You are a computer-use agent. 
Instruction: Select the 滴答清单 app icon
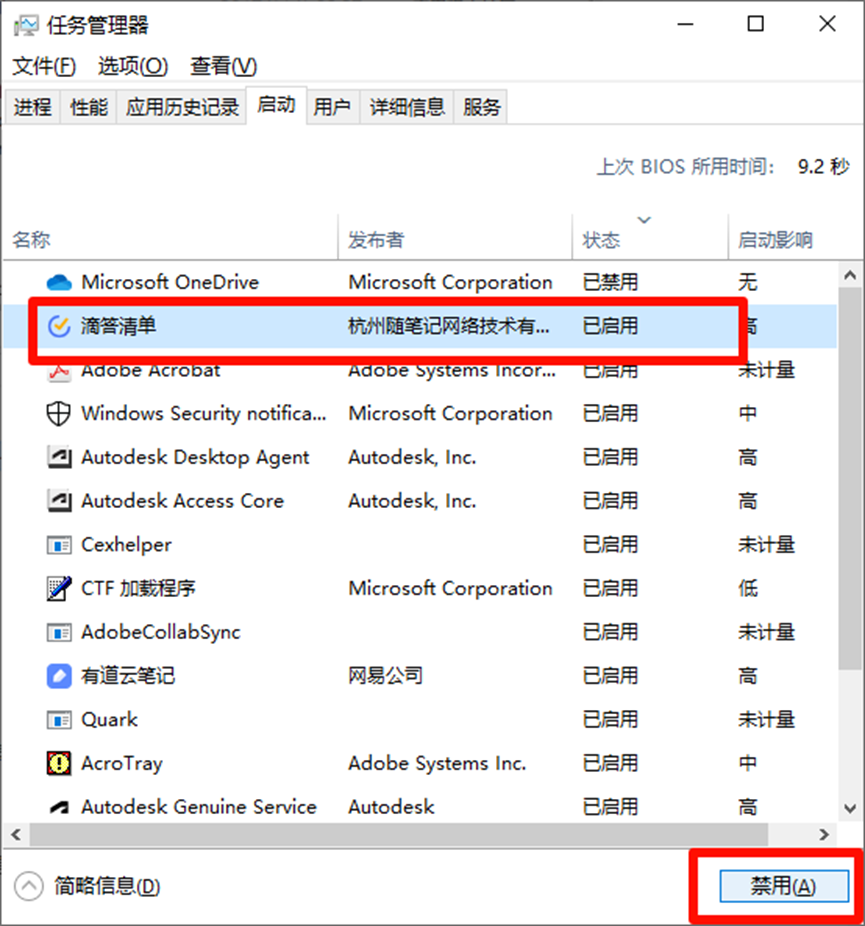(x=59, y=326)
